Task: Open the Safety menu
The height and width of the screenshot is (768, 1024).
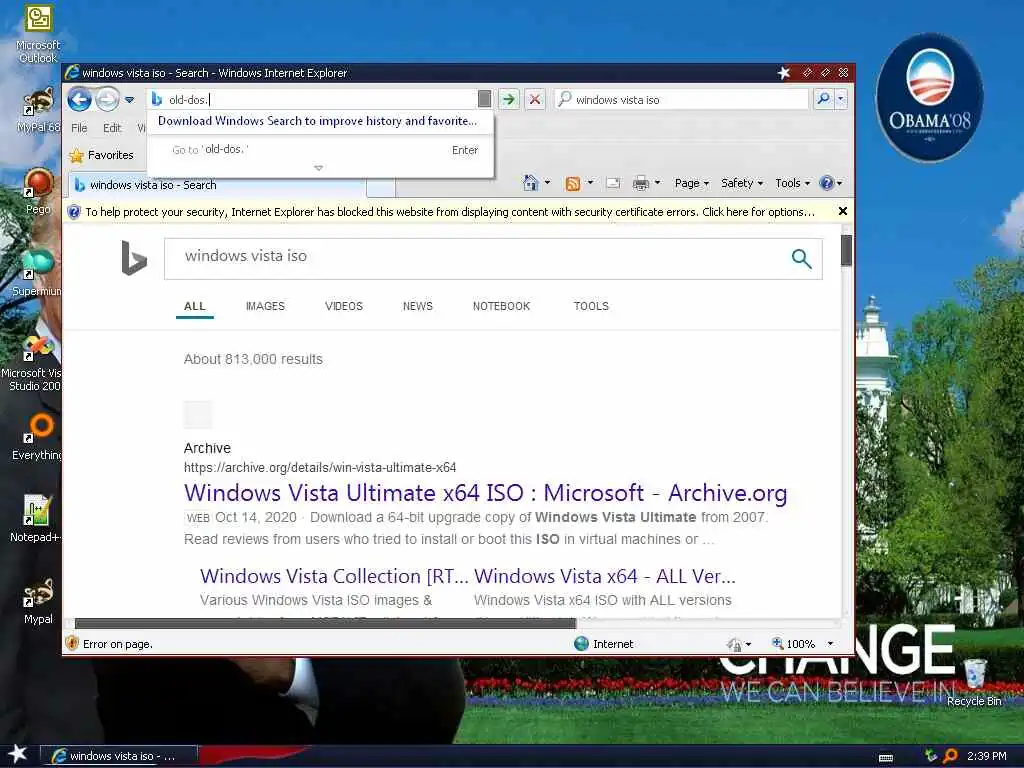Action: tap(742, 184)
